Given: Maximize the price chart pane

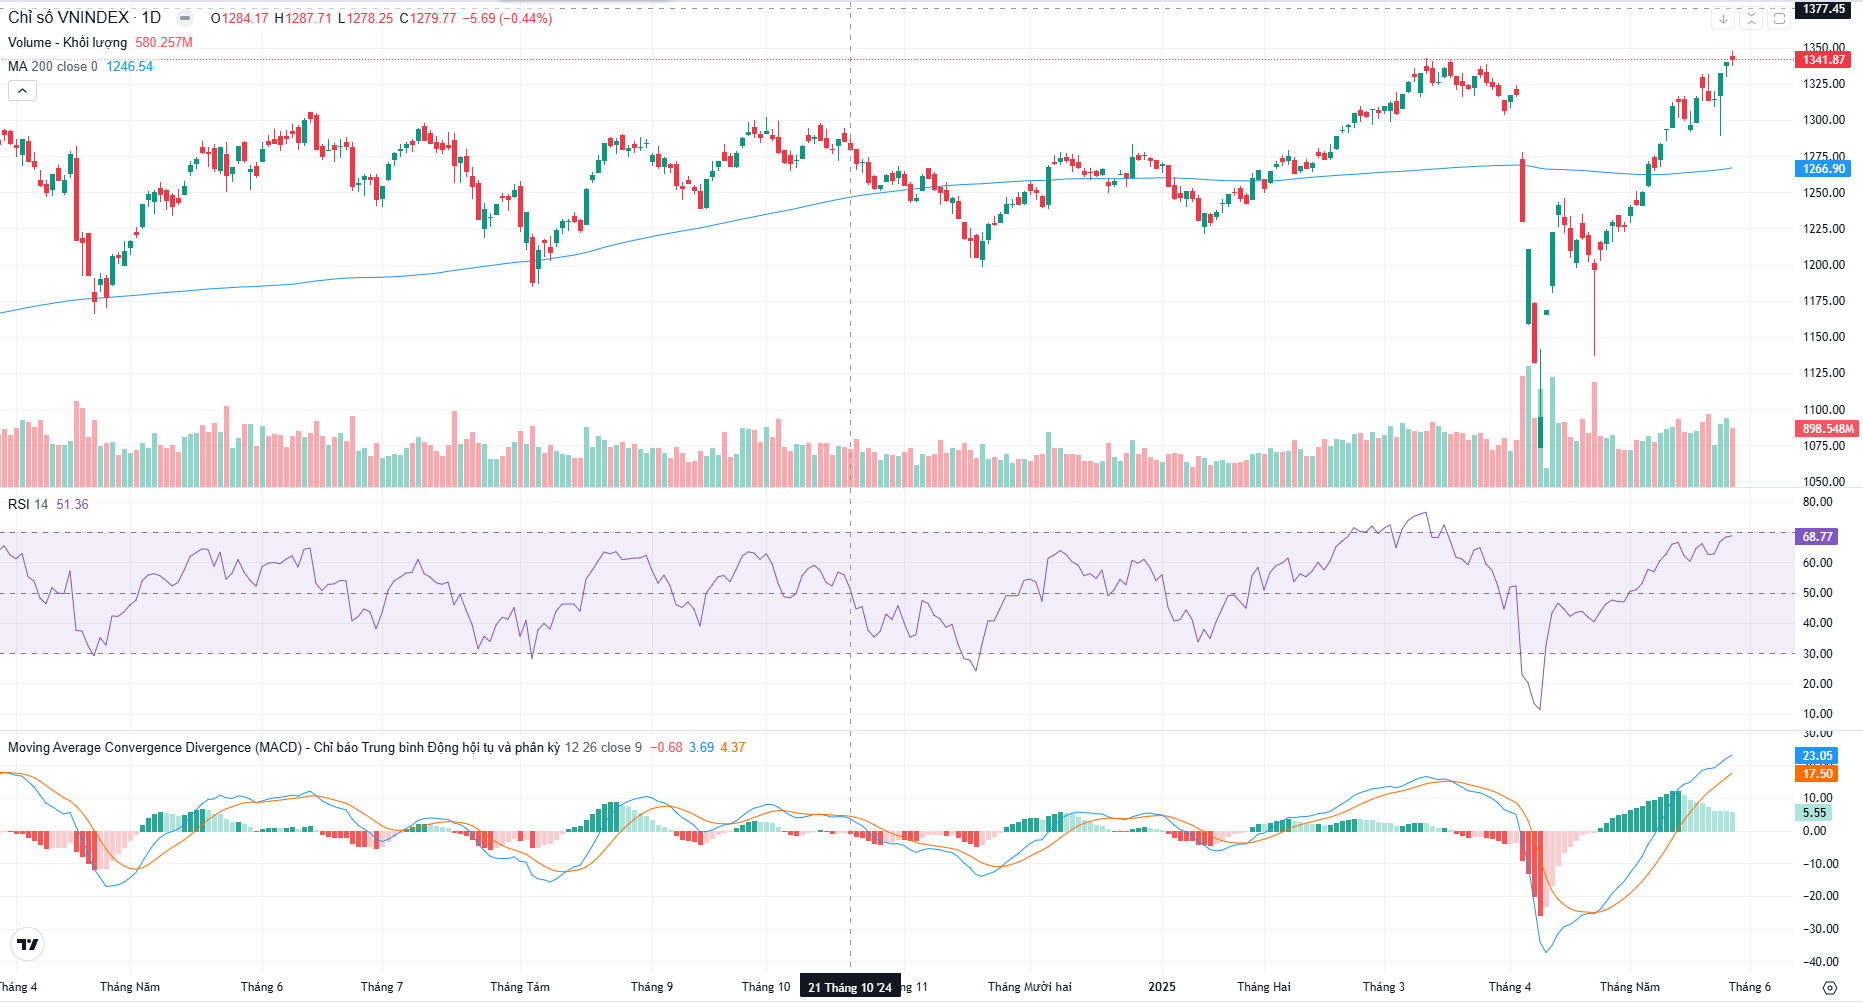Looking at the screenshot, I should [x=1779, y=18].
